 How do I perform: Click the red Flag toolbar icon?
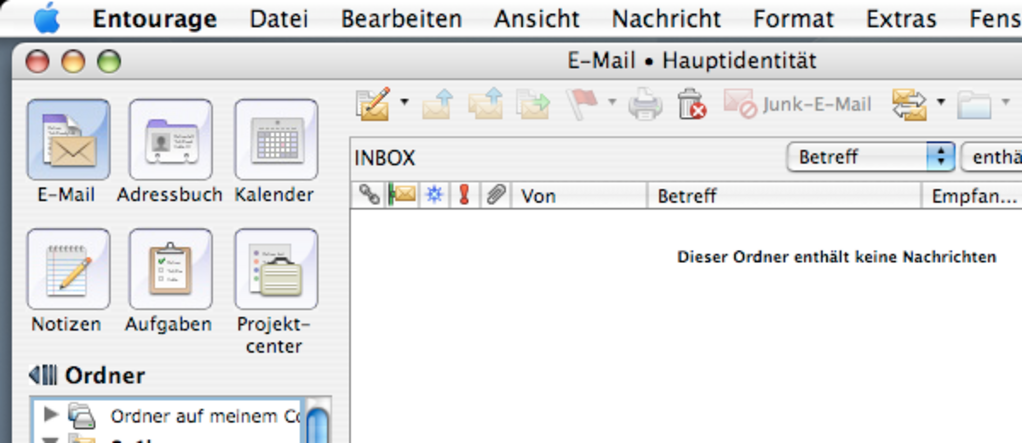(x=582, y=104)
